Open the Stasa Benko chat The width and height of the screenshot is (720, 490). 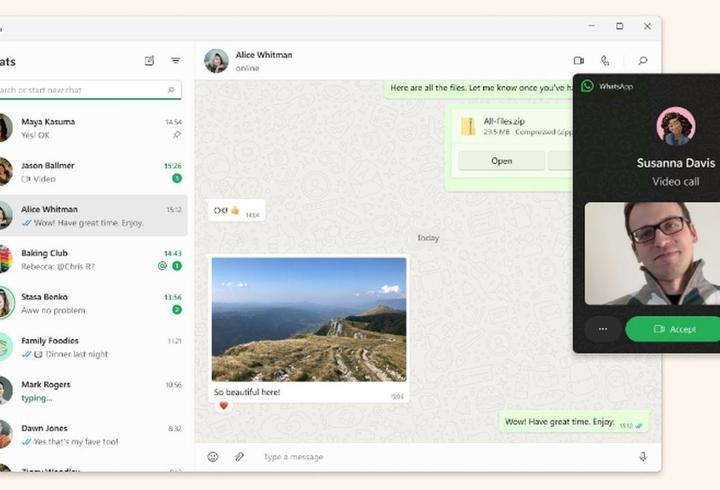[93, 303]
